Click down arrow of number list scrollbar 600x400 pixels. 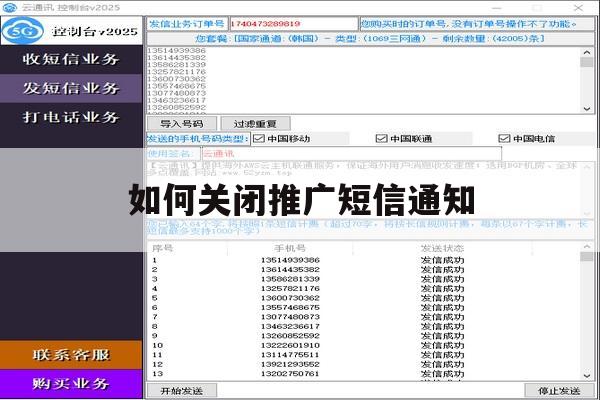coord(587,109)
